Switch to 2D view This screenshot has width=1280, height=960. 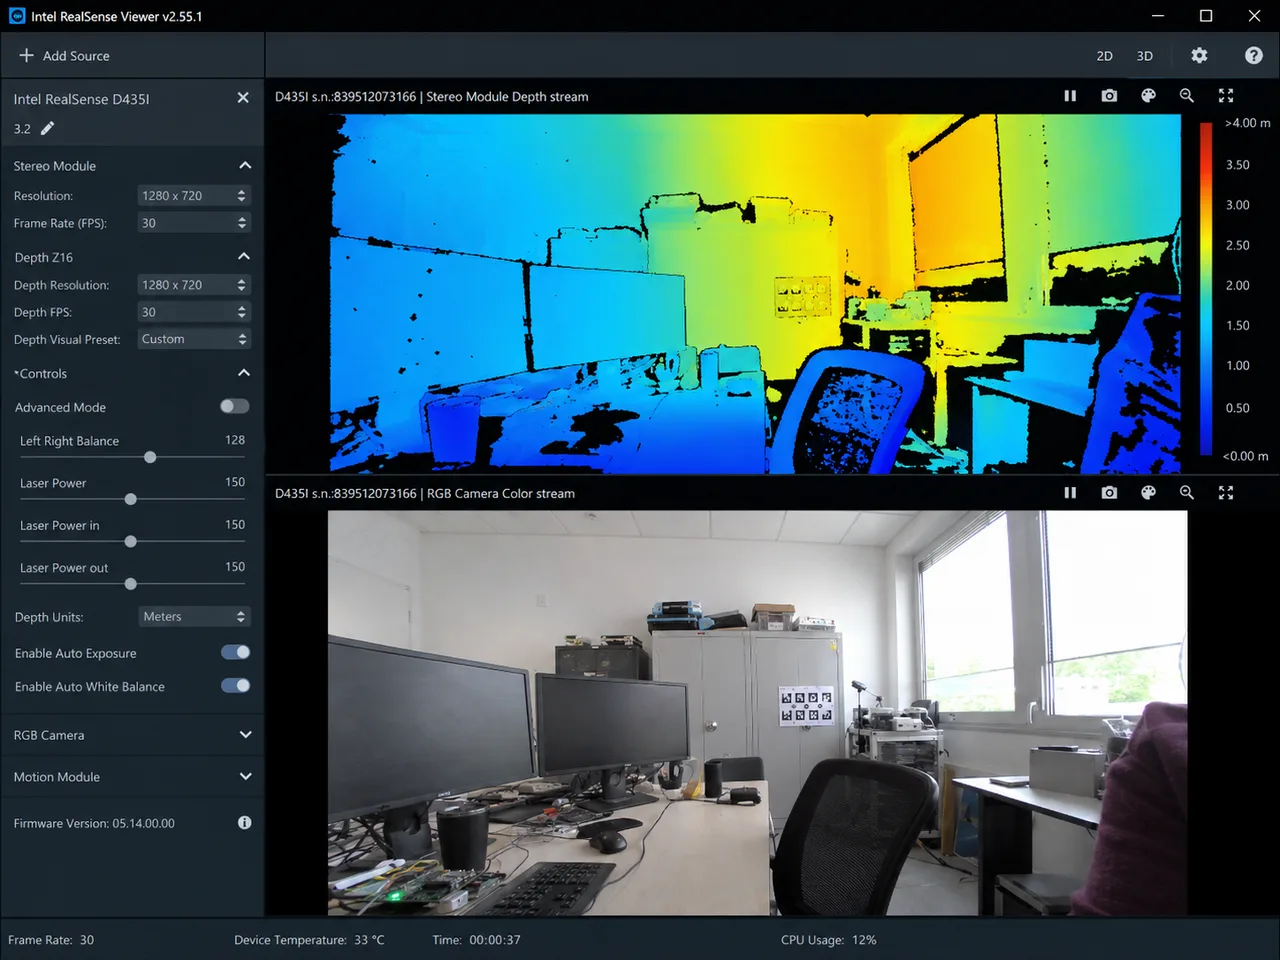pos(1104,56)
